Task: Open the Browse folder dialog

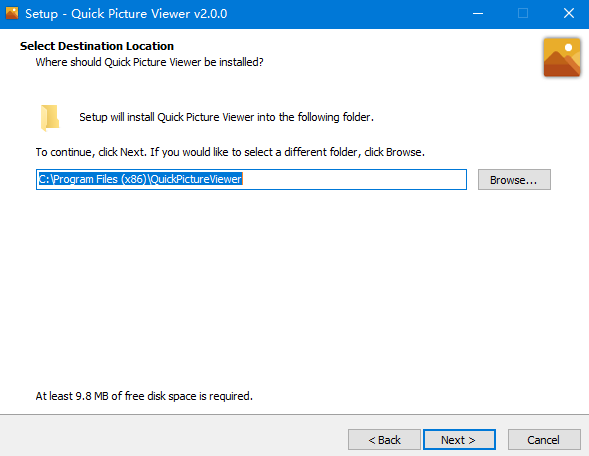Action: coord(514,180)
